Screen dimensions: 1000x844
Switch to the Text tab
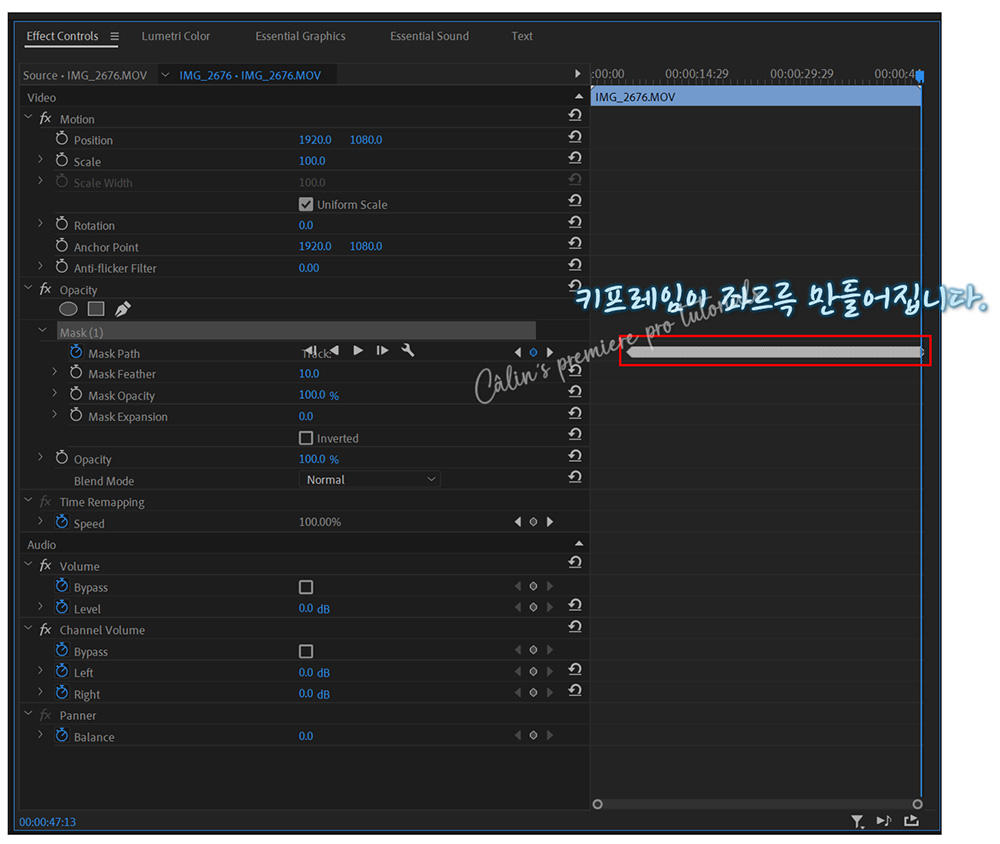pyautogui.click(x=522, y=36)
